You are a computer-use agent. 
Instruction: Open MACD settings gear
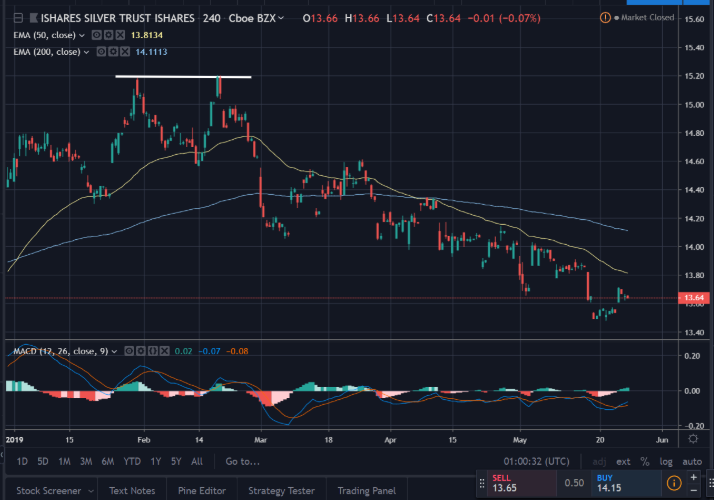coord(141,351)
